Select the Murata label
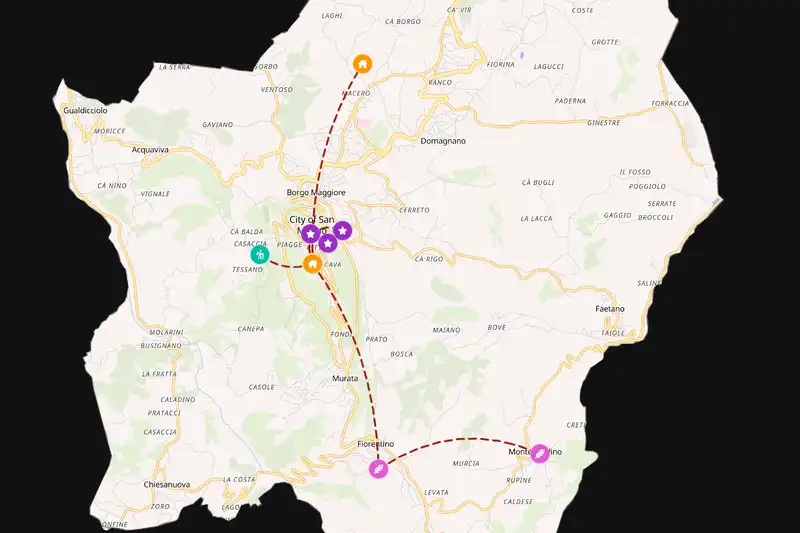 pos(345,378)
